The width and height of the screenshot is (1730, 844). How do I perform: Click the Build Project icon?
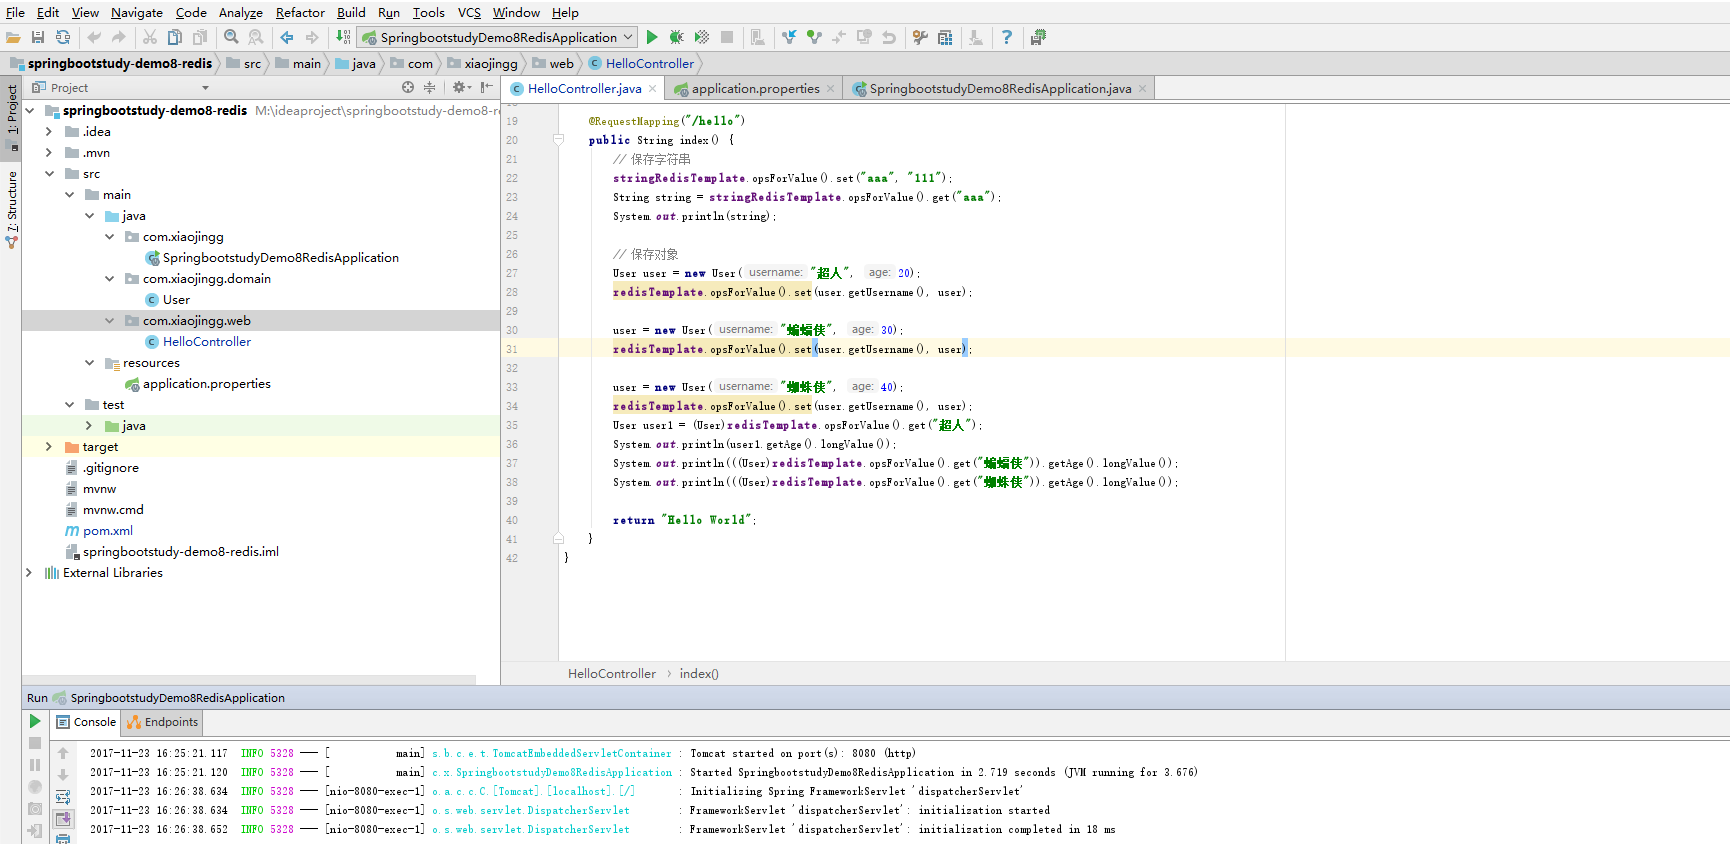(343, 37)
